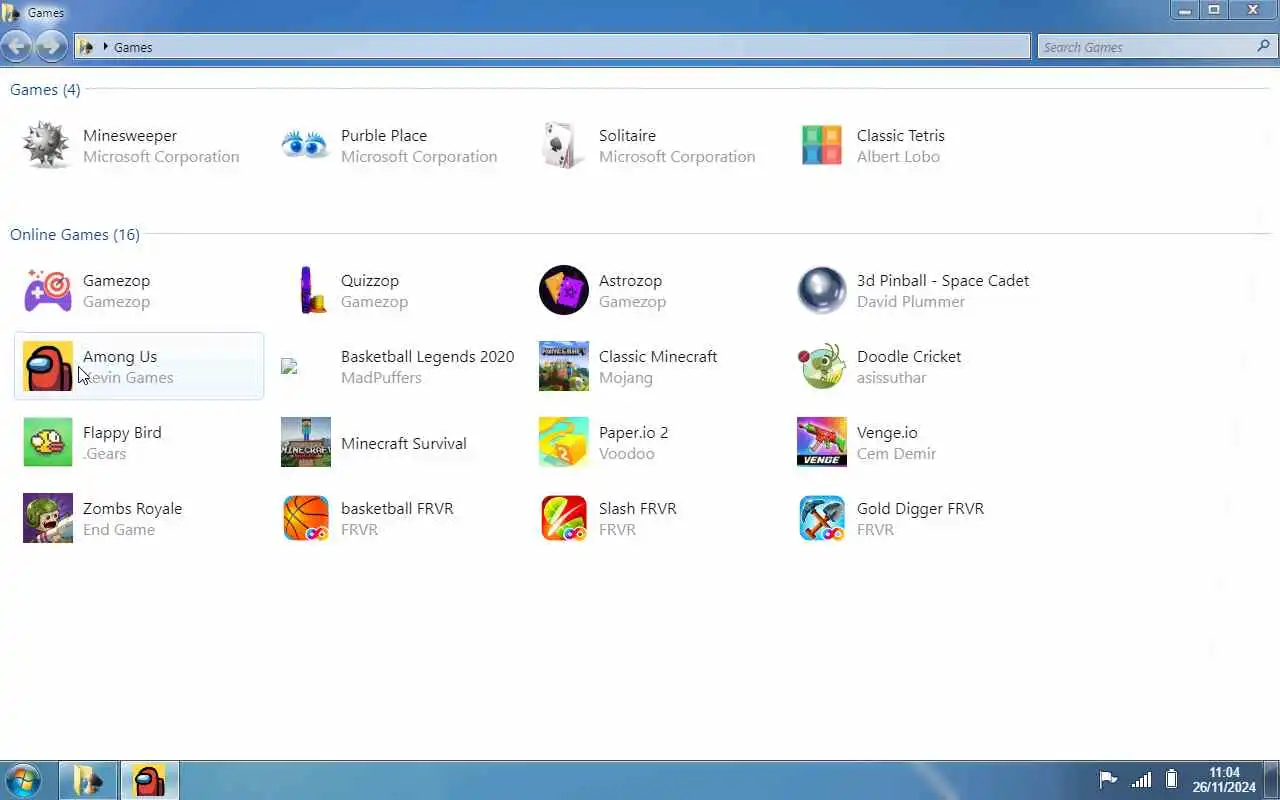Image resolution: width=1280 pixels, height=800 pixels.
Task: Select the Minecraft Survival icon
Action: [x=306, y=442]
